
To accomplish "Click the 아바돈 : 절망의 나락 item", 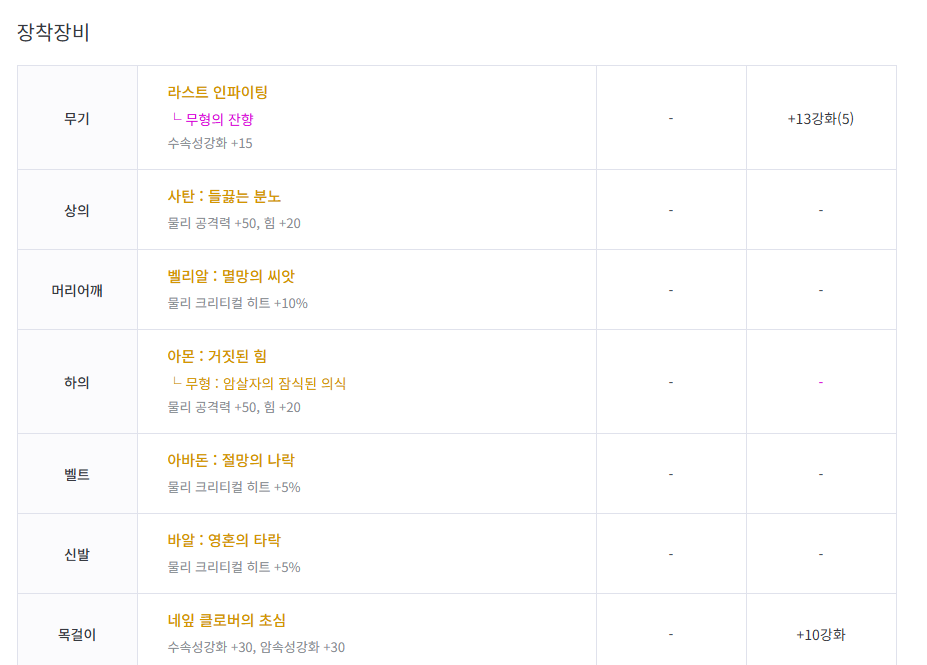I will pyautogui.click(x=231, y=460).
